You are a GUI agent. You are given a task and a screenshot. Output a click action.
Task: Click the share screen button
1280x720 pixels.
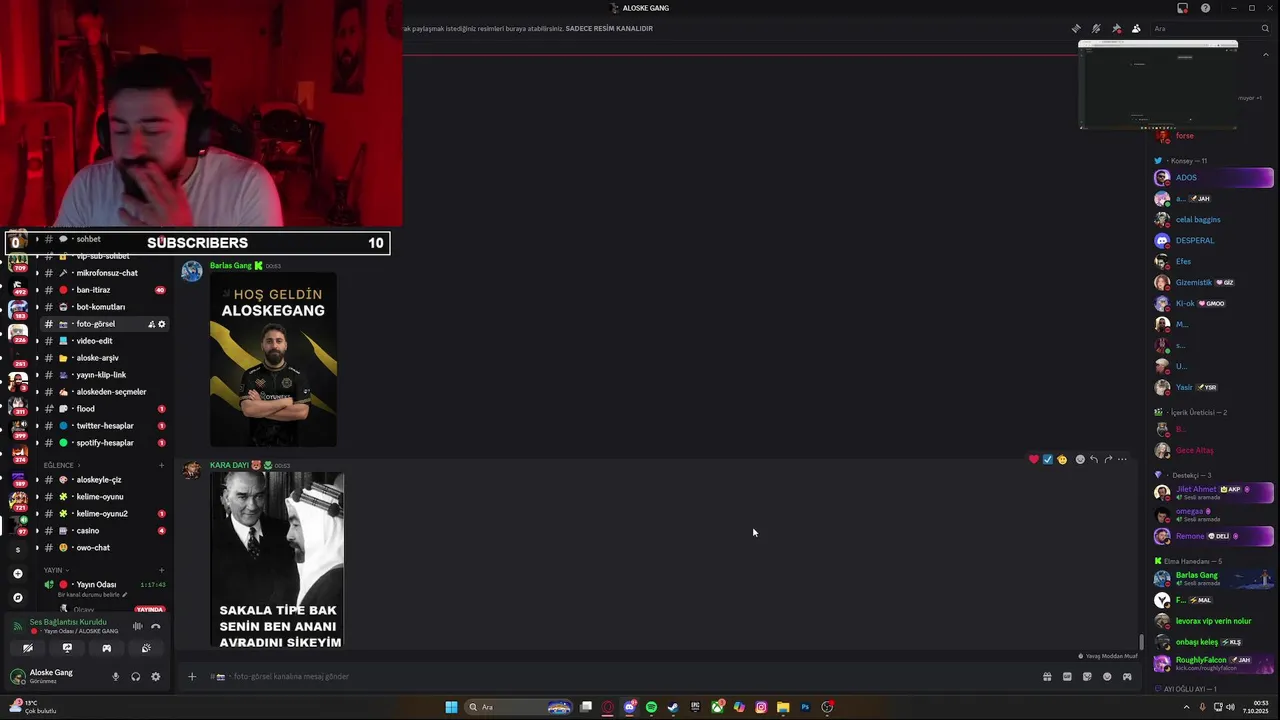pos(67,648)
